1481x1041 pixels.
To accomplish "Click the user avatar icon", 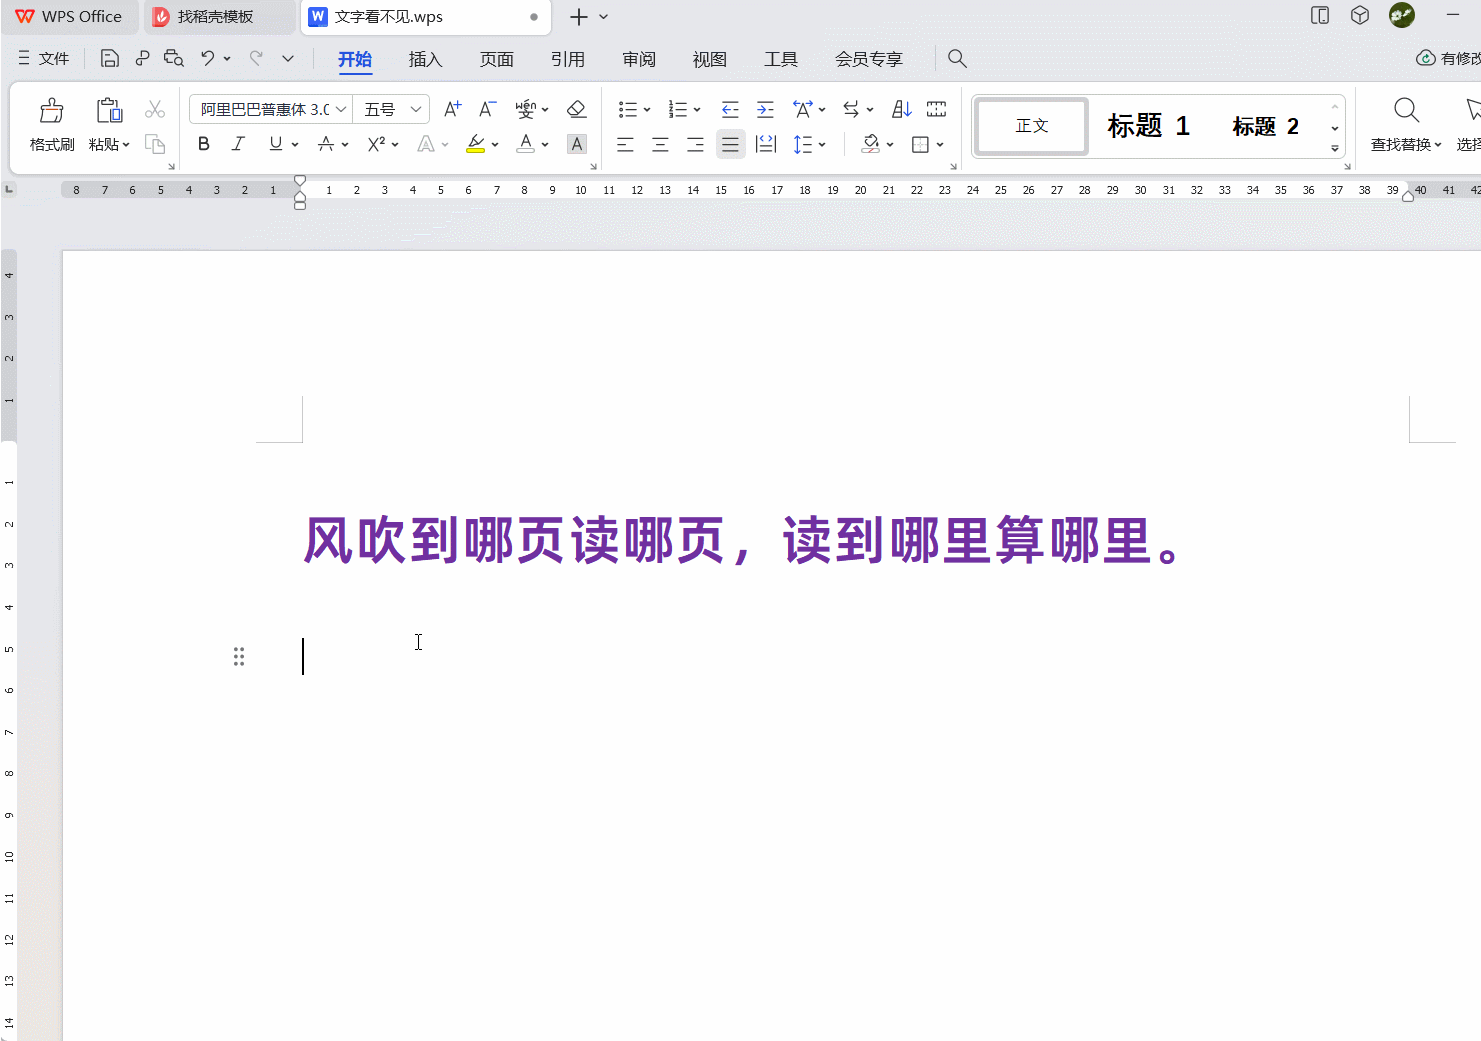I will point(1402,15).
